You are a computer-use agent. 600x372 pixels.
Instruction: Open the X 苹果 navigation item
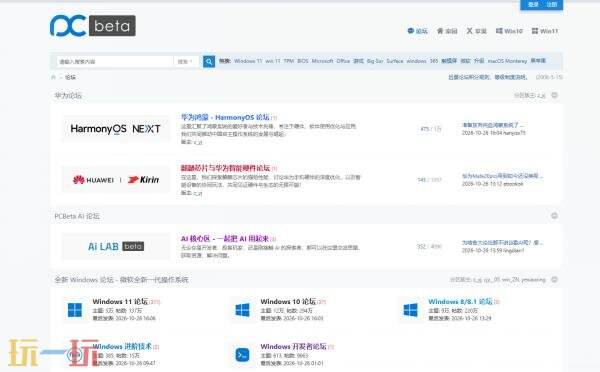point(476,31)
